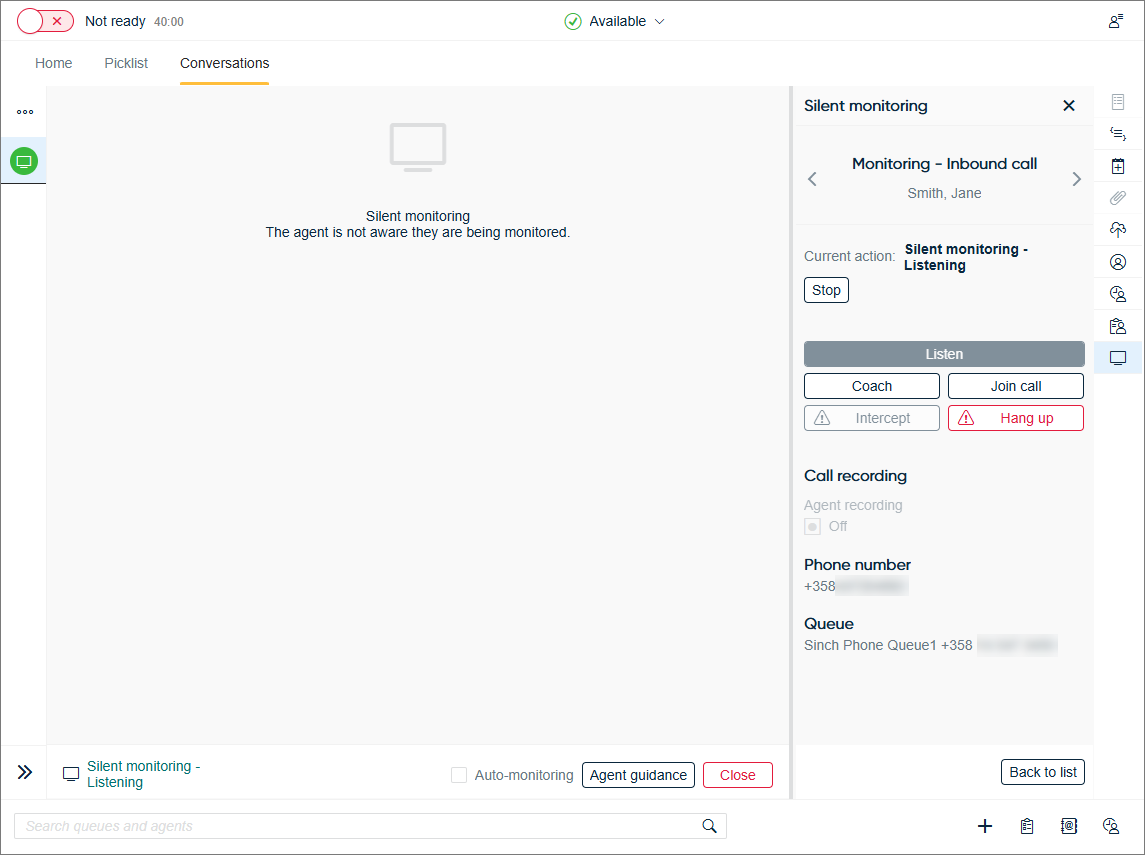The height and width of the screenshot is (855, 1145).
Task: Click the Join call button
Action: click(x=1015, y=386)
